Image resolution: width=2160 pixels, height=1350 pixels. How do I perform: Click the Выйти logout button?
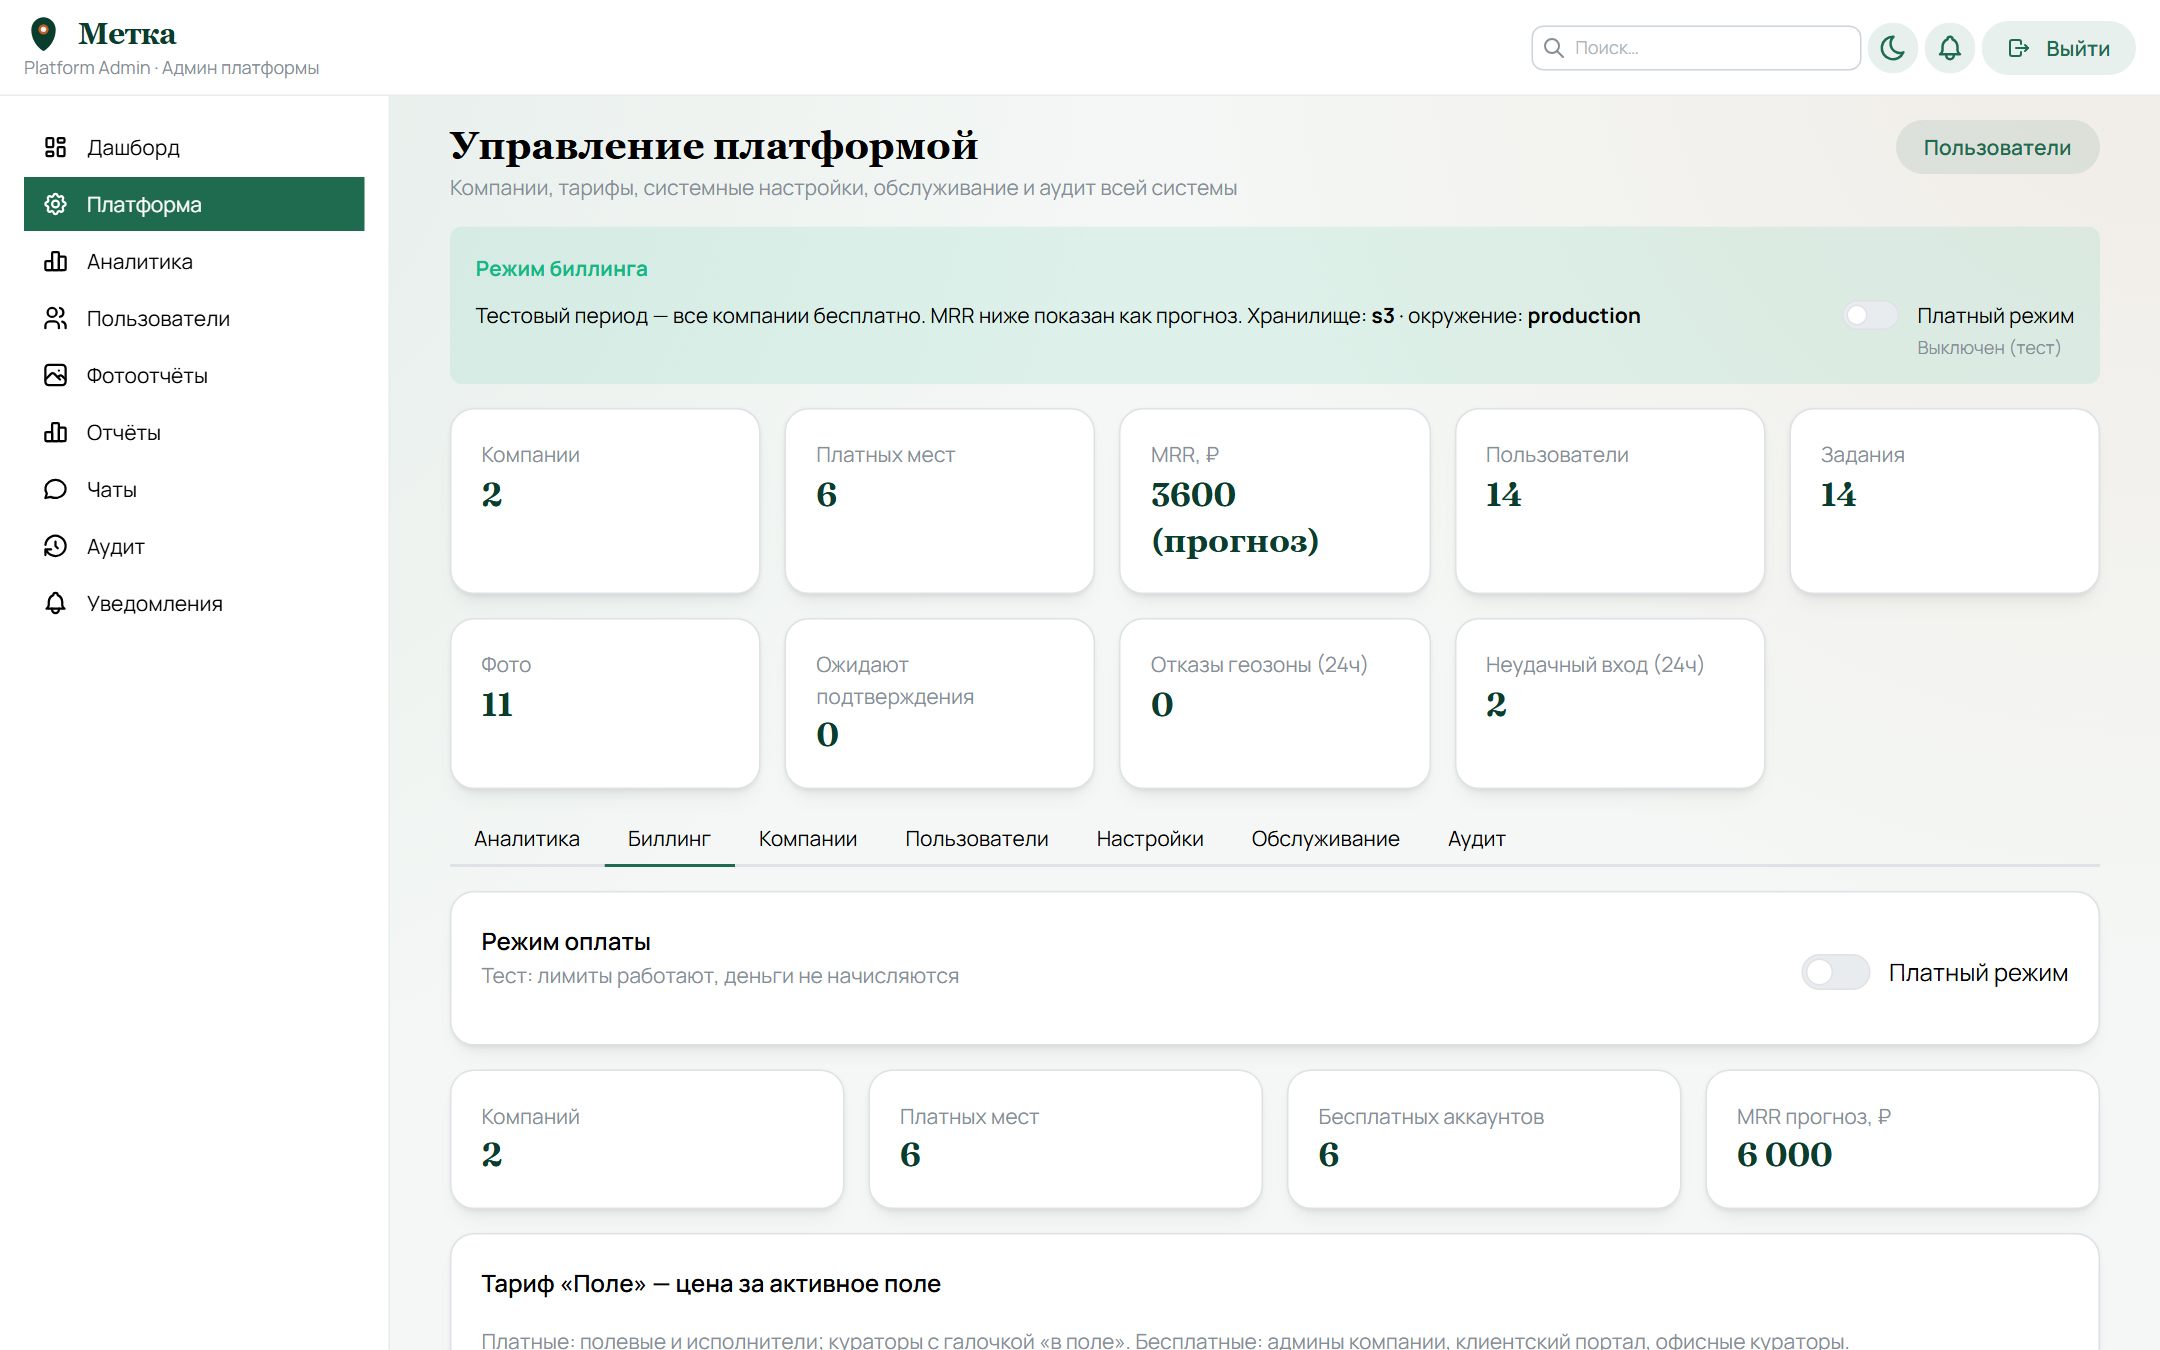coord(2058,48)
